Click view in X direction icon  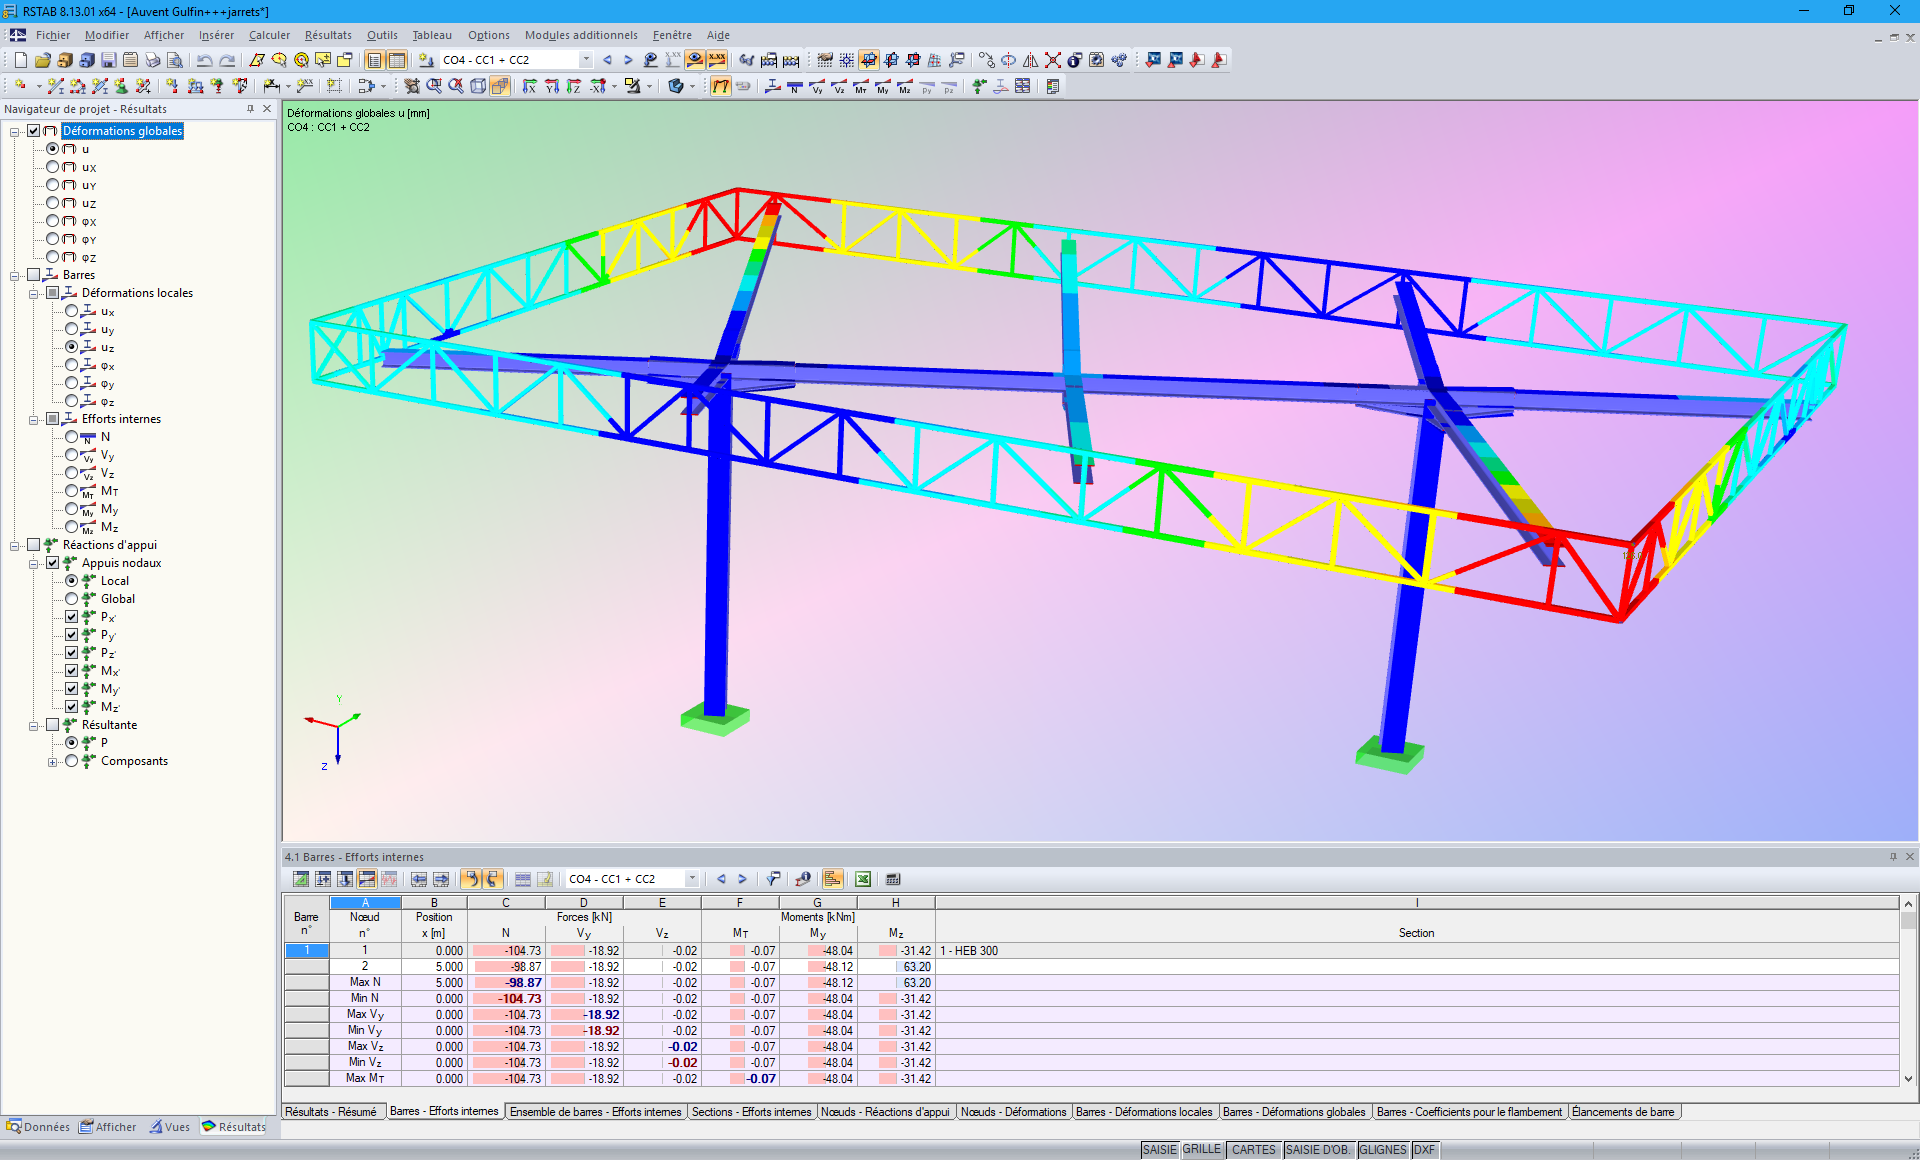coord(529,86)
